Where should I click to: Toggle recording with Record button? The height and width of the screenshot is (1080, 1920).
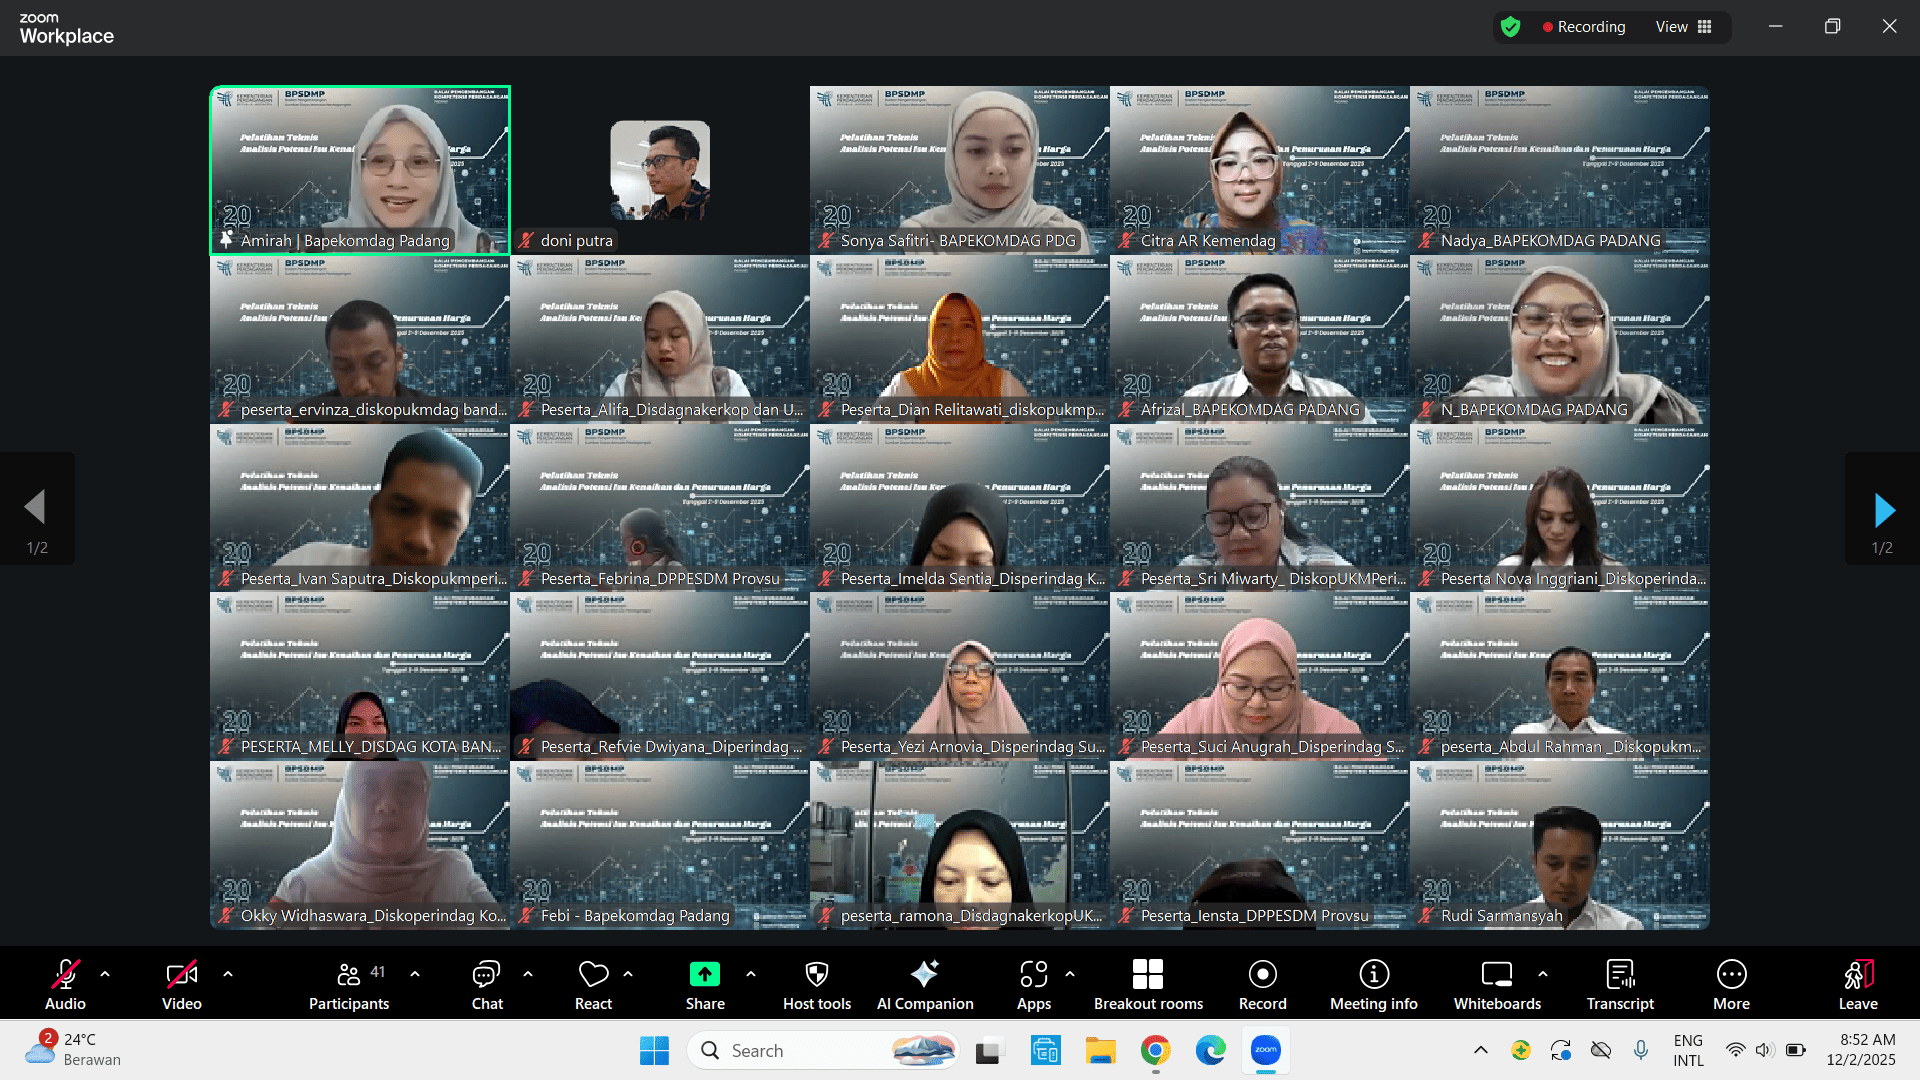pyautogui.click(x=1262, y=985)
